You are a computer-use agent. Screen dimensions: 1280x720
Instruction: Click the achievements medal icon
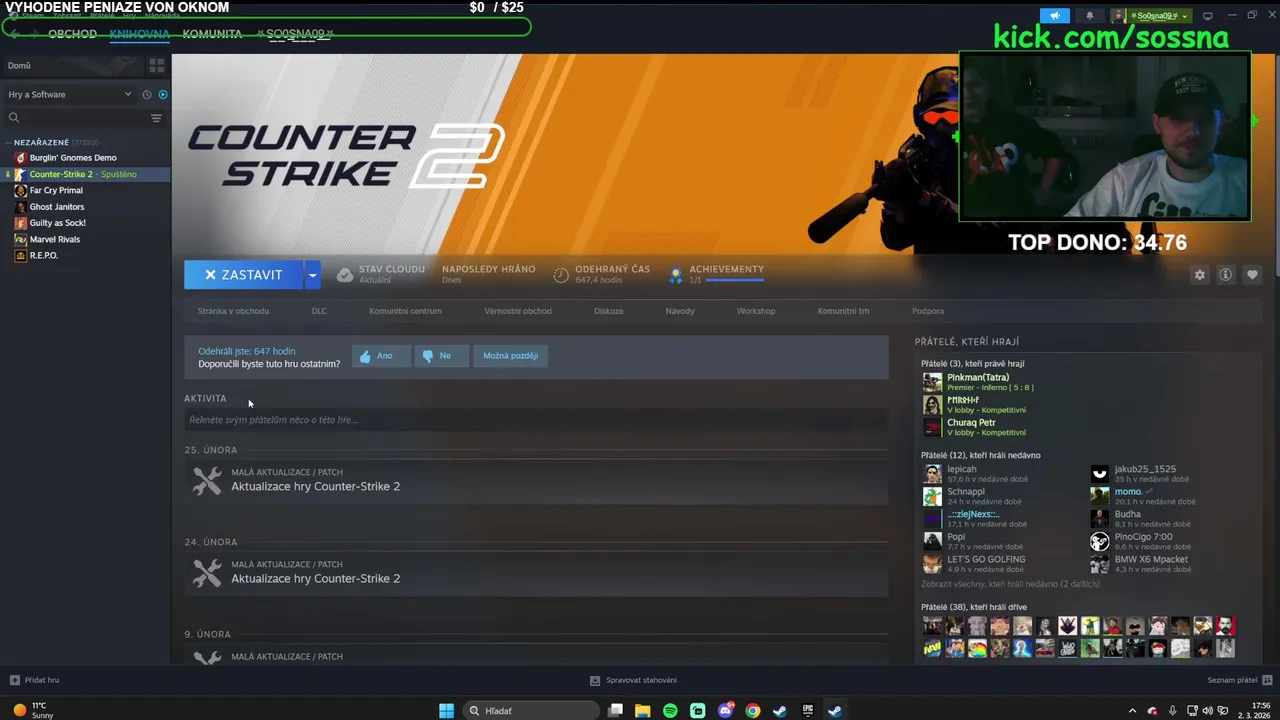click(x=676, y=275)
